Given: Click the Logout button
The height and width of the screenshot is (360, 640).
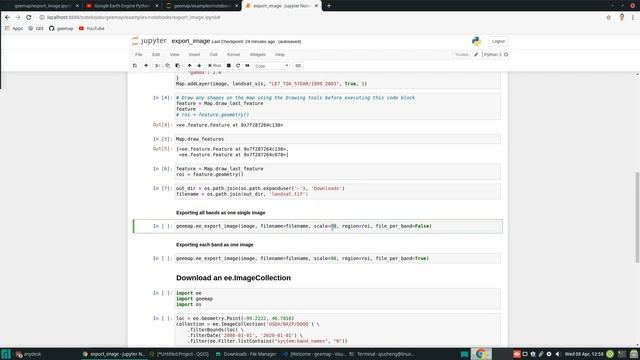Looking at the screenshot, I should 498,41.
